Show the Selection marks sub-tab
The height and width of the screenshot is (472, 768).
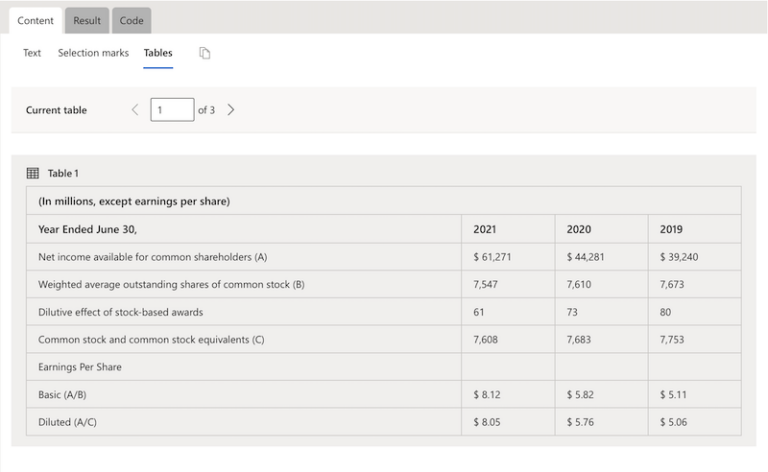pos(93,53)
